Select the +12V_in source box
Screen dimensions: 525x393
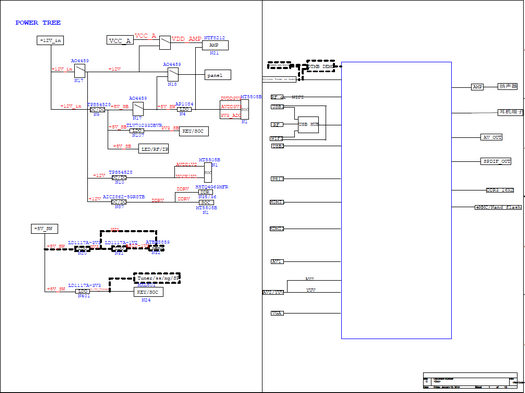pyautogui.click(x=50, y=41)
